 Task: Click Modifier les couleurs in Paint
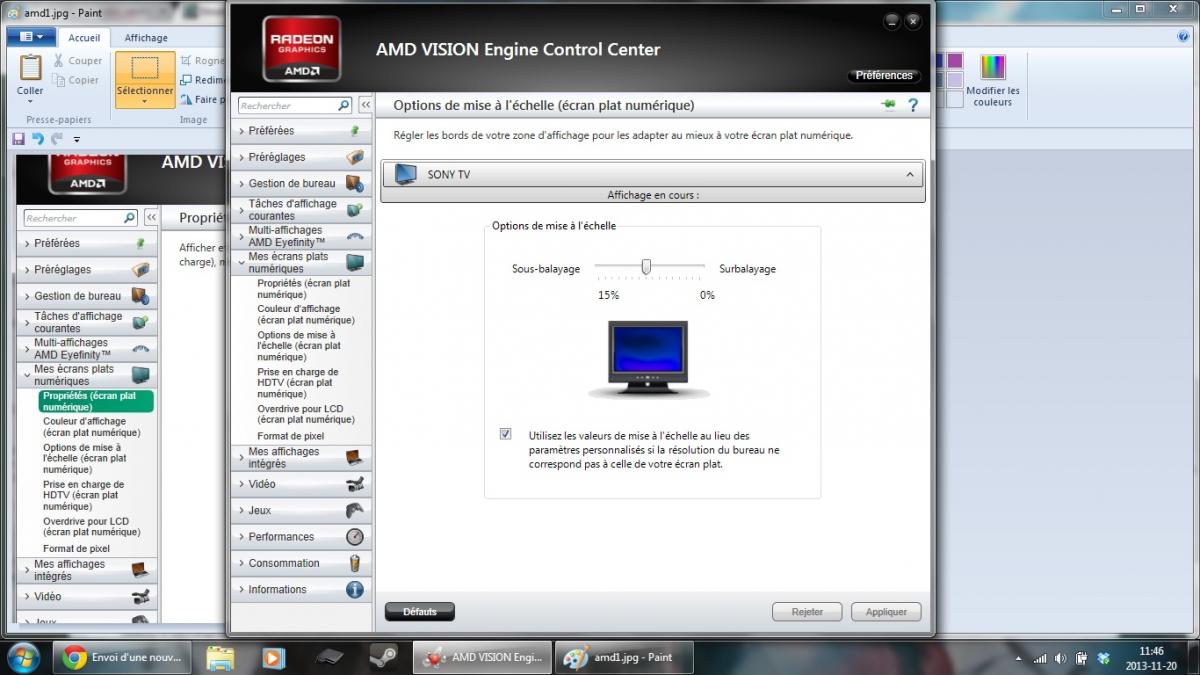tap(993, 81)
